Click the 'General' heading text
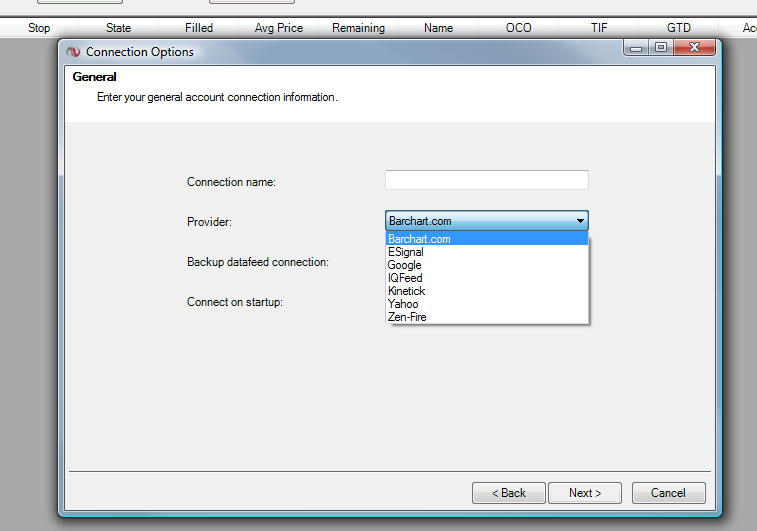 click(x=95, y=77)
